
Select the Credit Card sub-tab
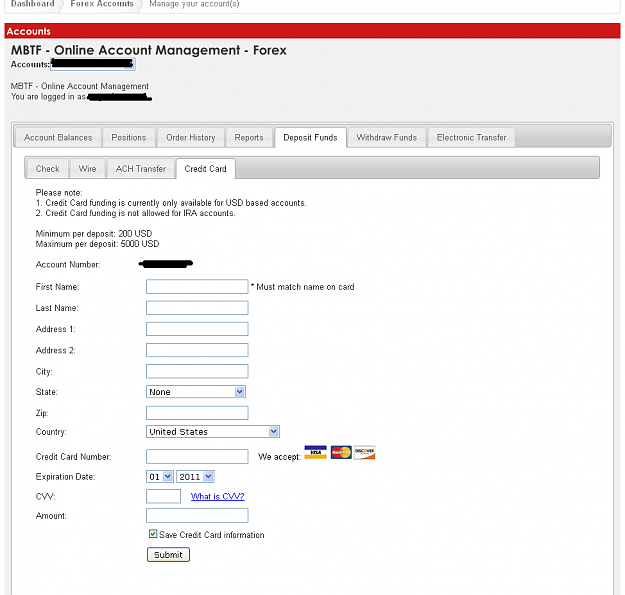point(205,169)
